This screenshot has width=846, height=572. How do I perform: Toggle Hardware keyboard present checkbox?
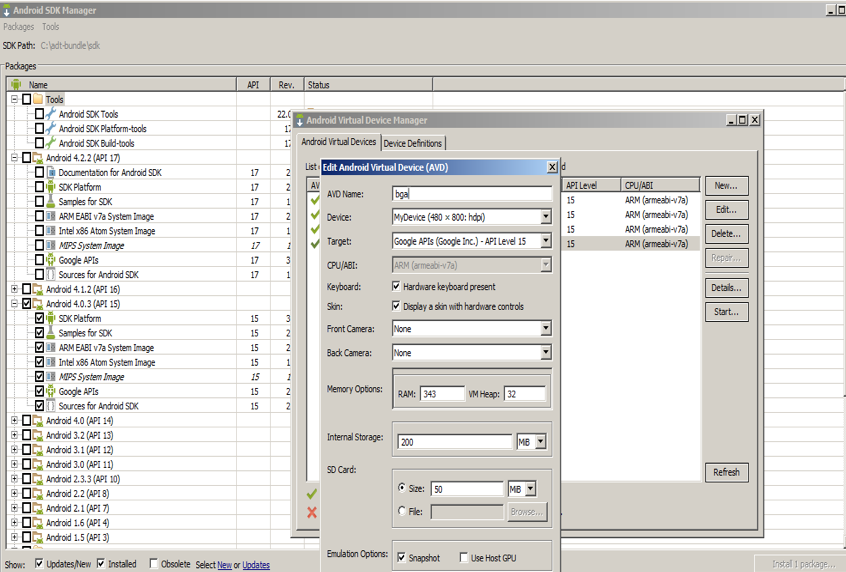pos(397,286)
